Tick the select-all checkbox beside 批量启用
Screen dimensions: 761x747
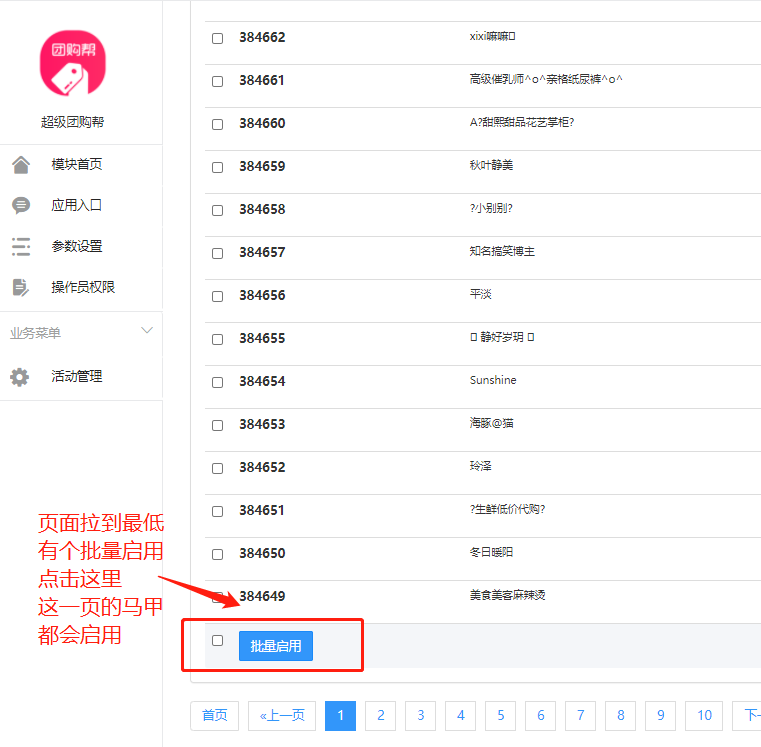point(217,641)
